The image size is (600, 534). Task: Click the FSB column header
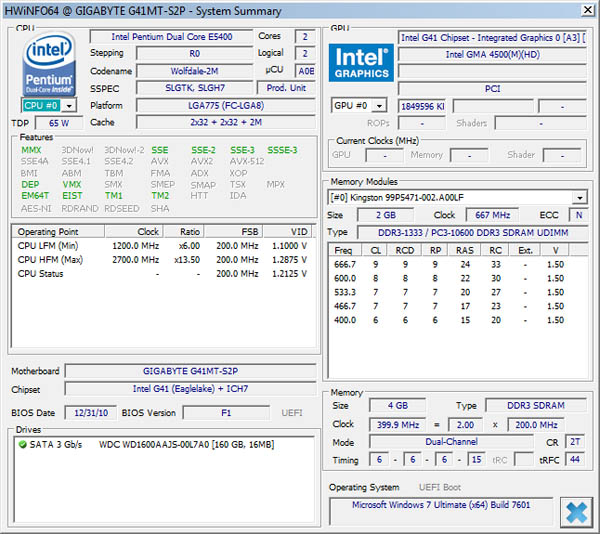point(233,232)
